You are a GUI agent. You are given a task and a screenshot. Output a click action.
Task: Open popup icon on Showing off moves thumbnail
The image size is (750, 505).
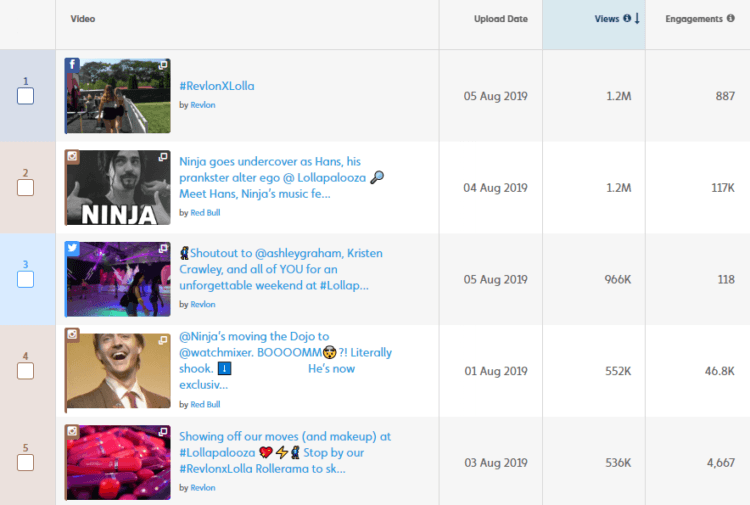pyautogui.click(x=163, y=432)
